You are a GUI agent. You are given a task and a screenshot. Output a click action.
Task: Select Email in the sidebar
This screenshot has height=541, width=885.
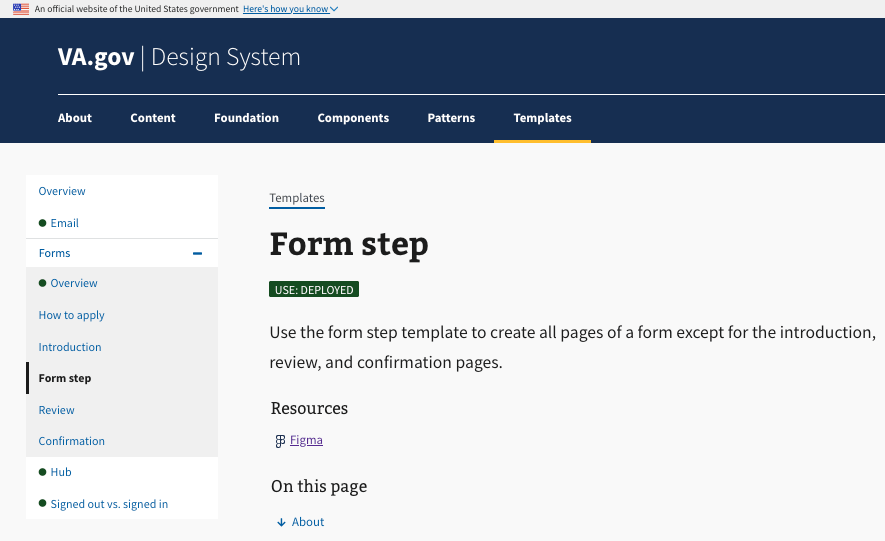pyautogui.click(x=64, y=223)
